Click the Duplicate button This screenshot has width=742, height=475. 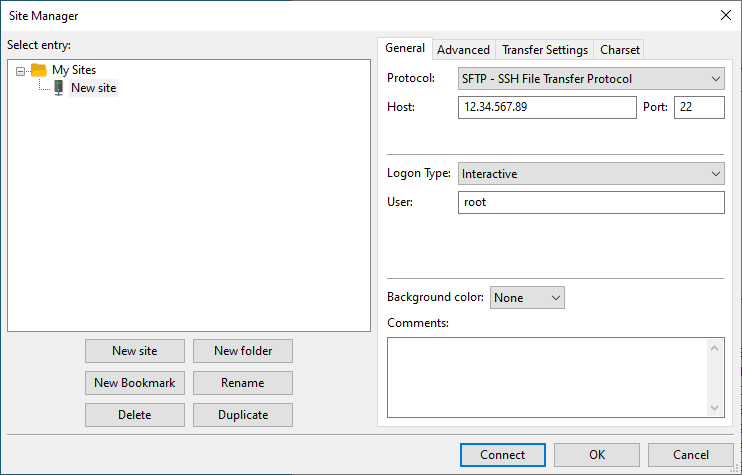coord(243,415)
